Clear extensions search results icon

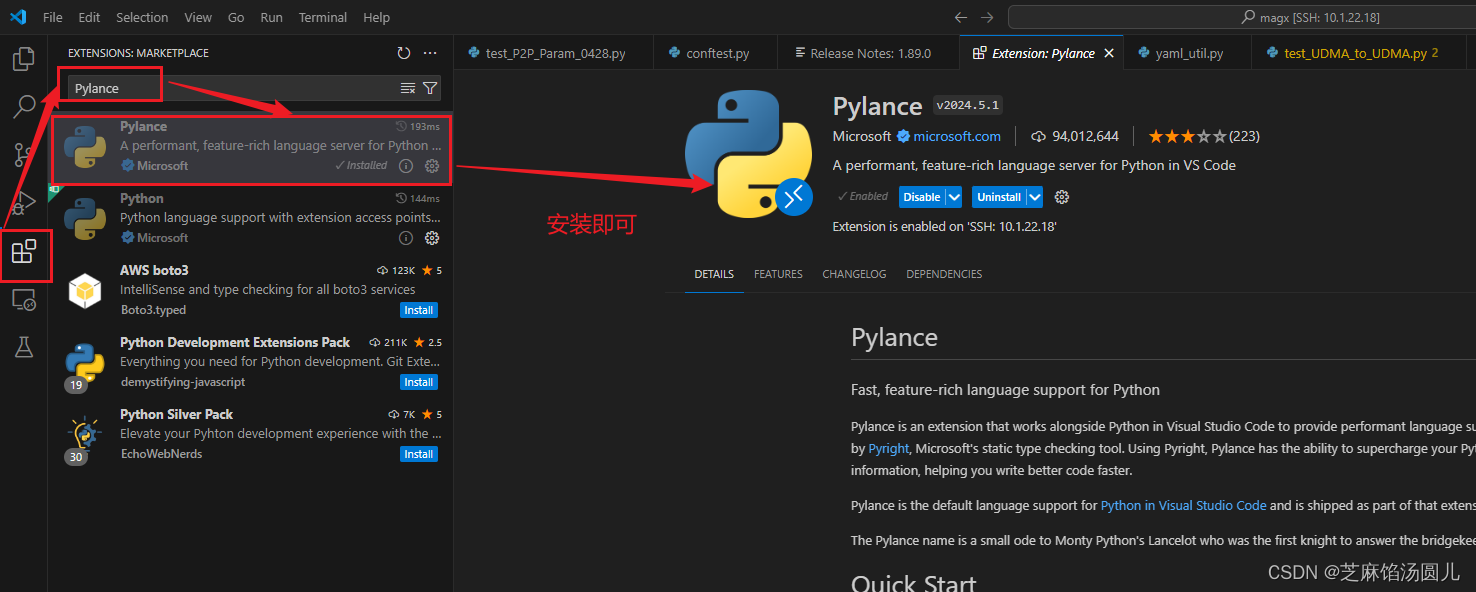click(x=408, y=88)
